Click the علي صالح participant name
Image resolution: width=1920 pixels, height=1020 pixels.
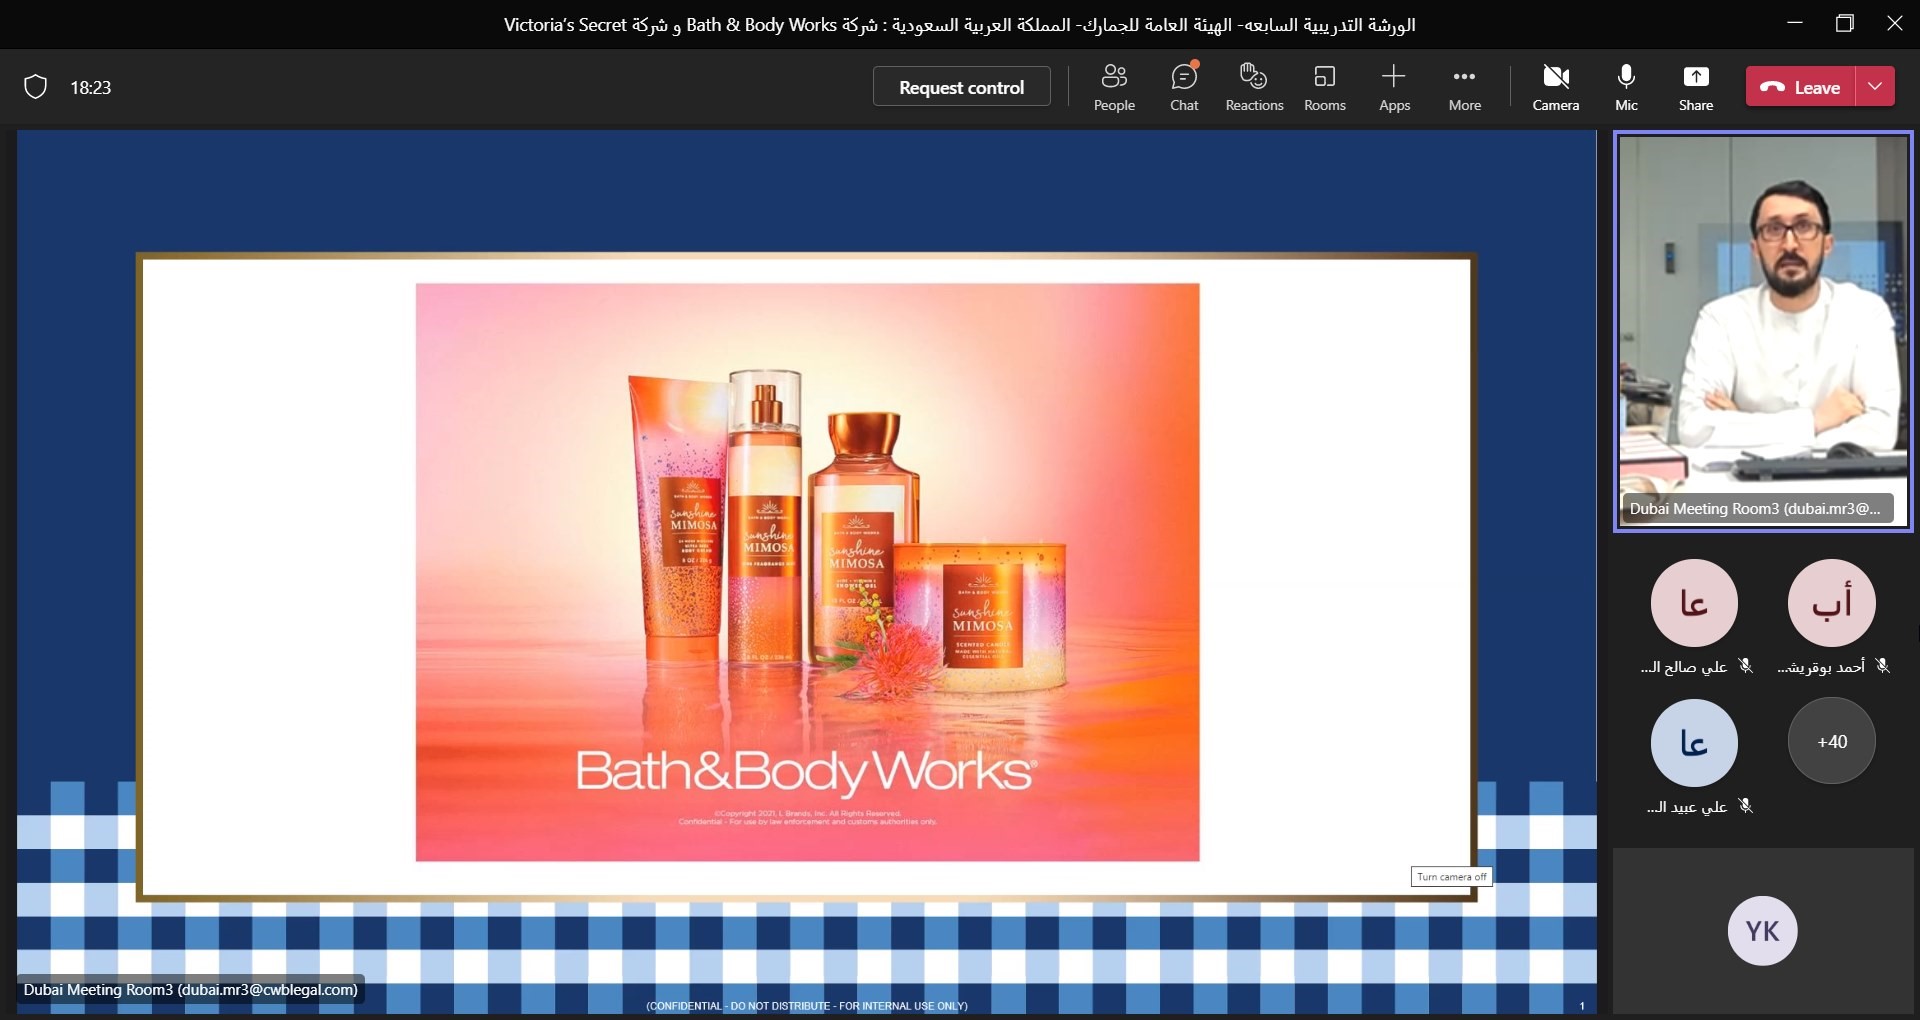pyautogui.click(x=1684, y=667)
